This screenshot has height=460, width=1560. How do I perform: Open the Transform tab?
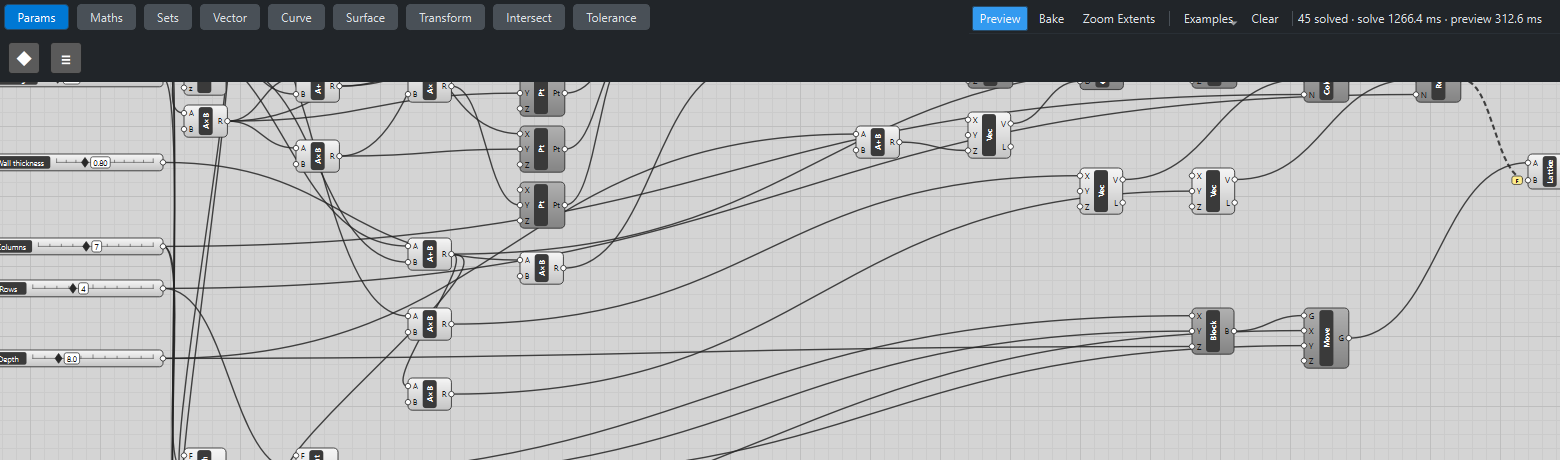[446, 18]
